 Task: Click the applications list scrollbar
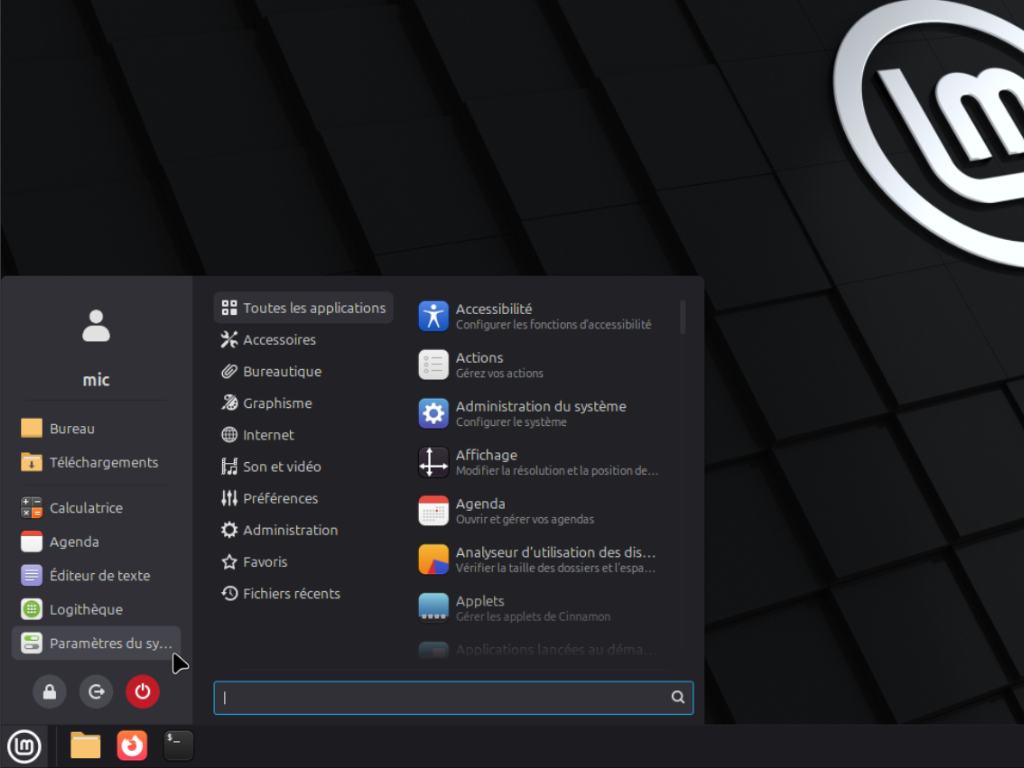pyautogui.click(x=682, y=317)
